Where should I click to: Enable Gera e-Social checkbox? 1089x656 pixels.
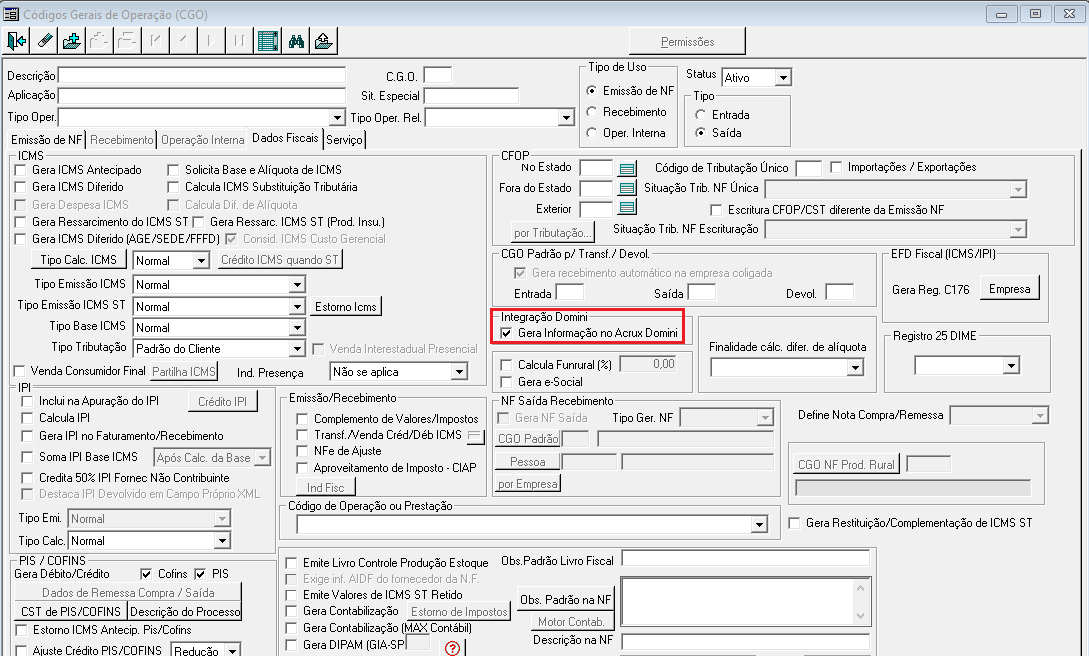point(506,382)
